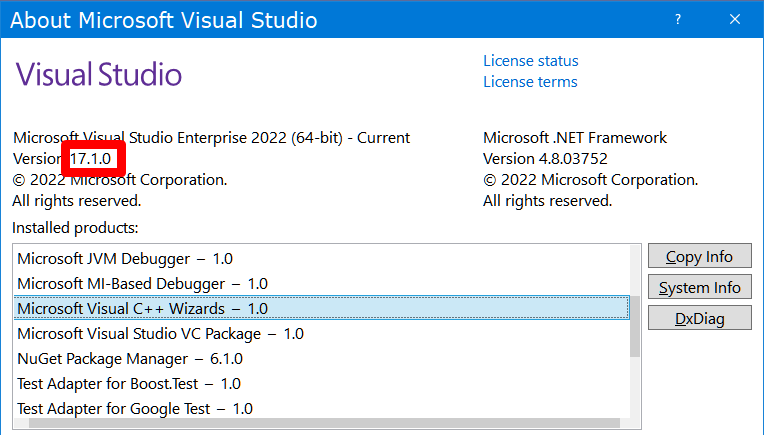
Task: Select Microsoft JVM Debugger in the list
Action: [125, 259]
